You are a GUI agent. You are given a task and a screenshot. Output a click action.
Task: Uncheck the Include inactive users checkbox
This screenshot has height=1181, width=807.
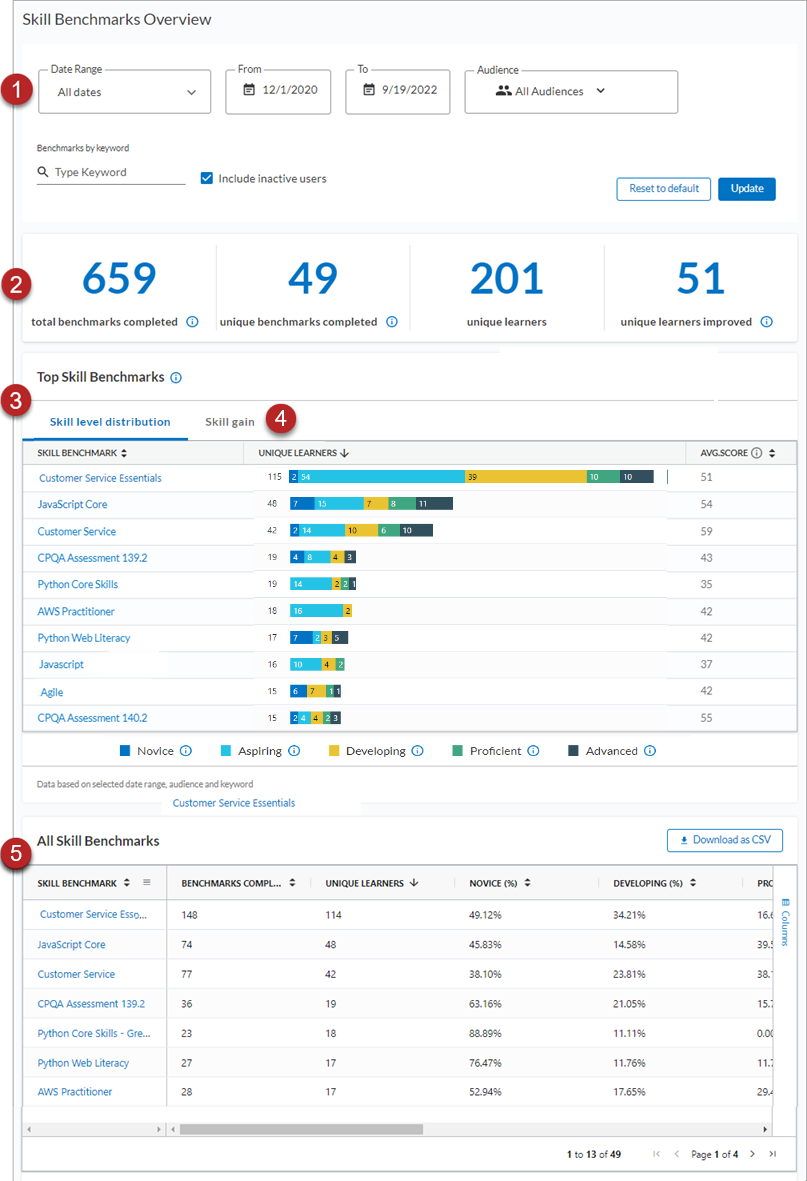206,178
